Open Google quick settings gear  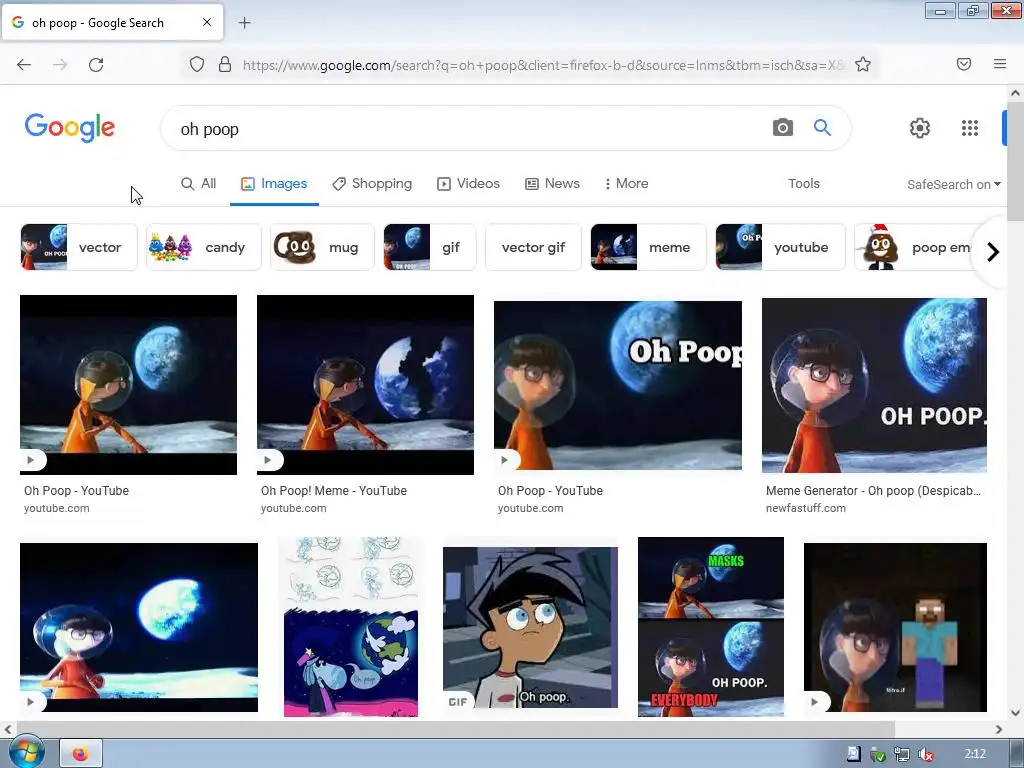click(x=920, y=128)
